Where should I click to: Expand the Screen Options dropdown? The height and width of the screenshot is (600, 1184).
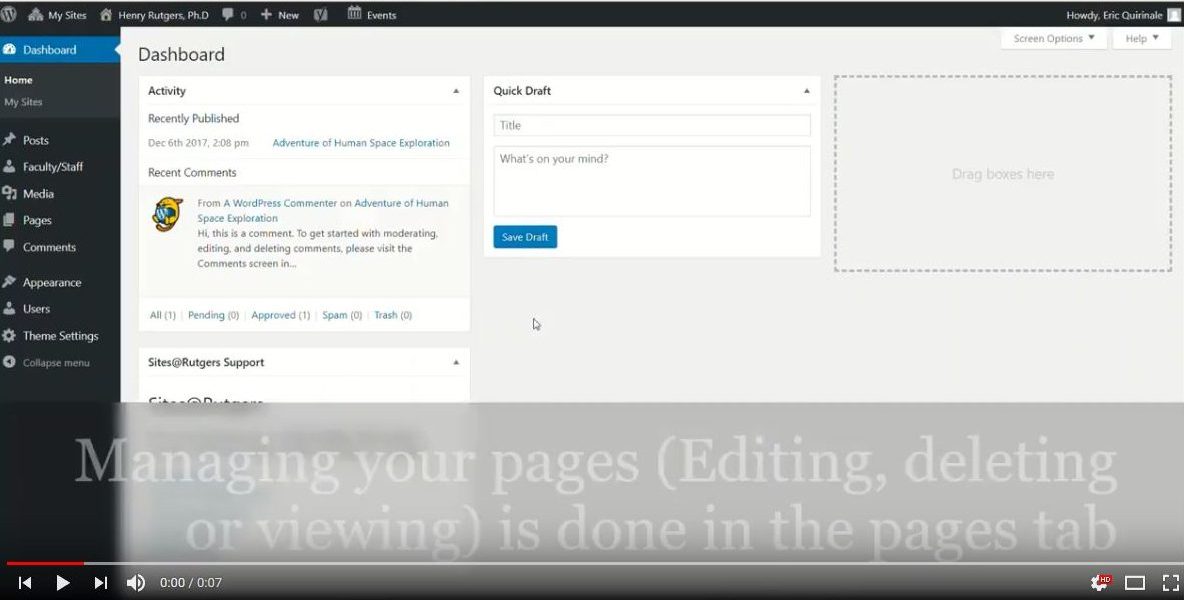tap(1053, 39)
